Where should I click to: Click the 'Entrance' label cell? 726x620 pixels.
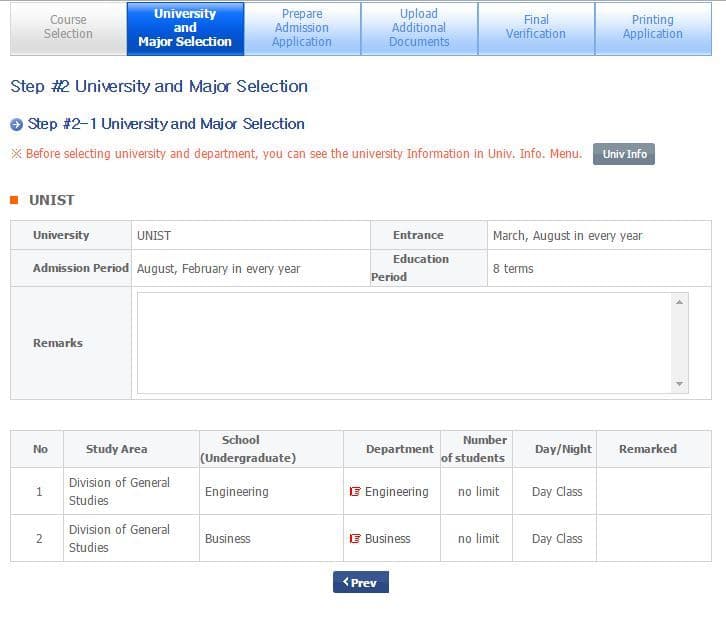429,235
